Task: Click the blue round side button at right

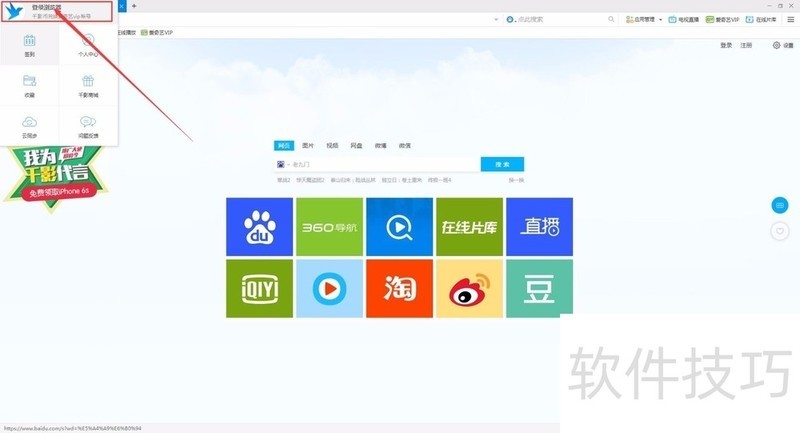Action: pos(780,205)
